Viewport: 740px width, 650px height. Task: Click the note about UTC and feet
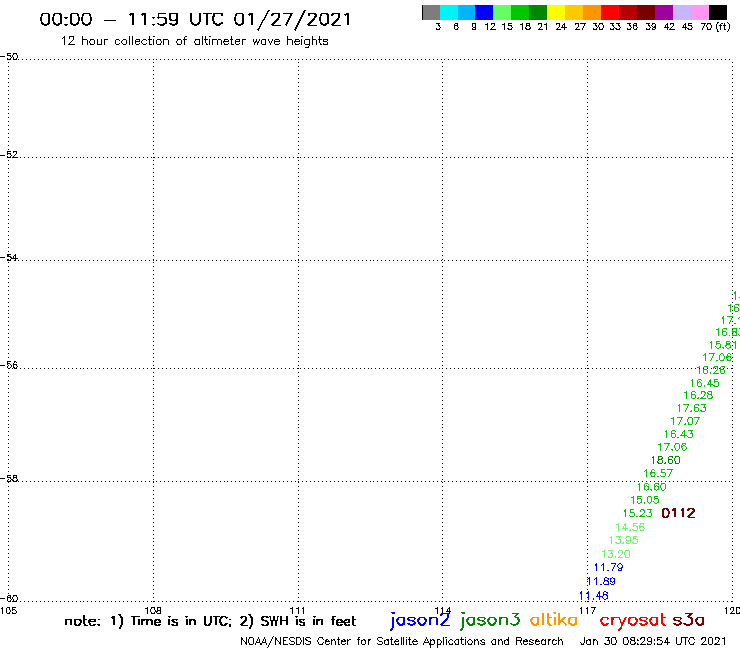[x=210, y=621]
